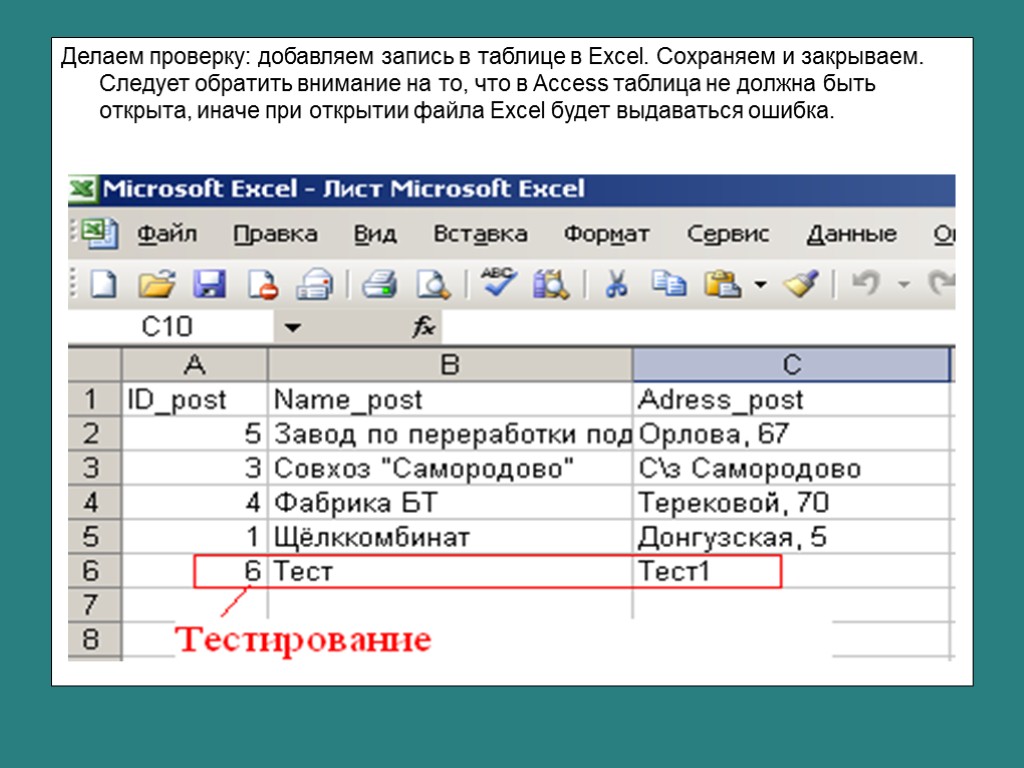Screen dimensions: 1024x768
Task: Open the Вставка menu
Action: point(481,234)
